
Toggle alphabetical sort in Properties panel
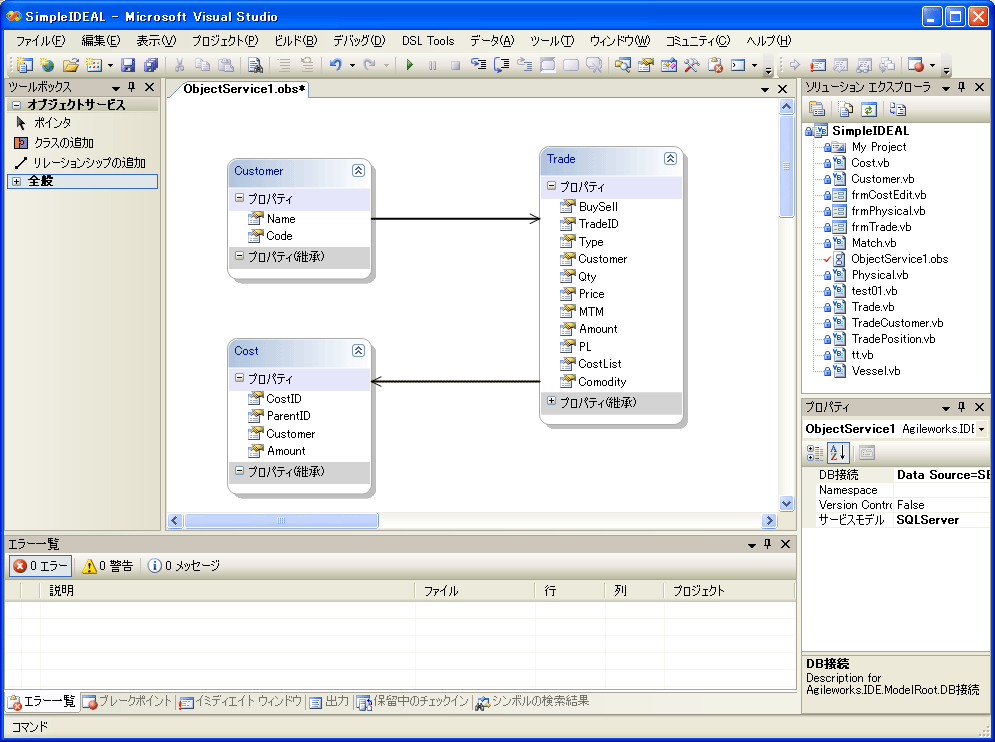[838, 453]
